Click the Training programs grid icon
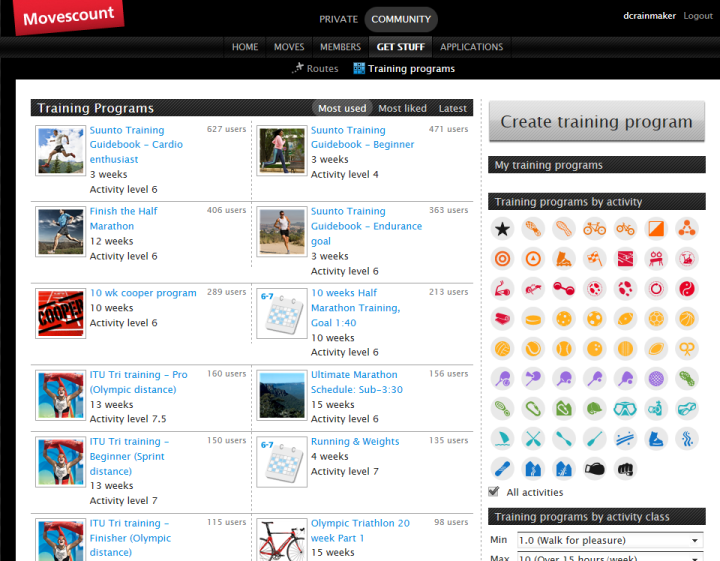Viewport: 720px width, 561px height. pyautogui.click(x=359, y=68)
